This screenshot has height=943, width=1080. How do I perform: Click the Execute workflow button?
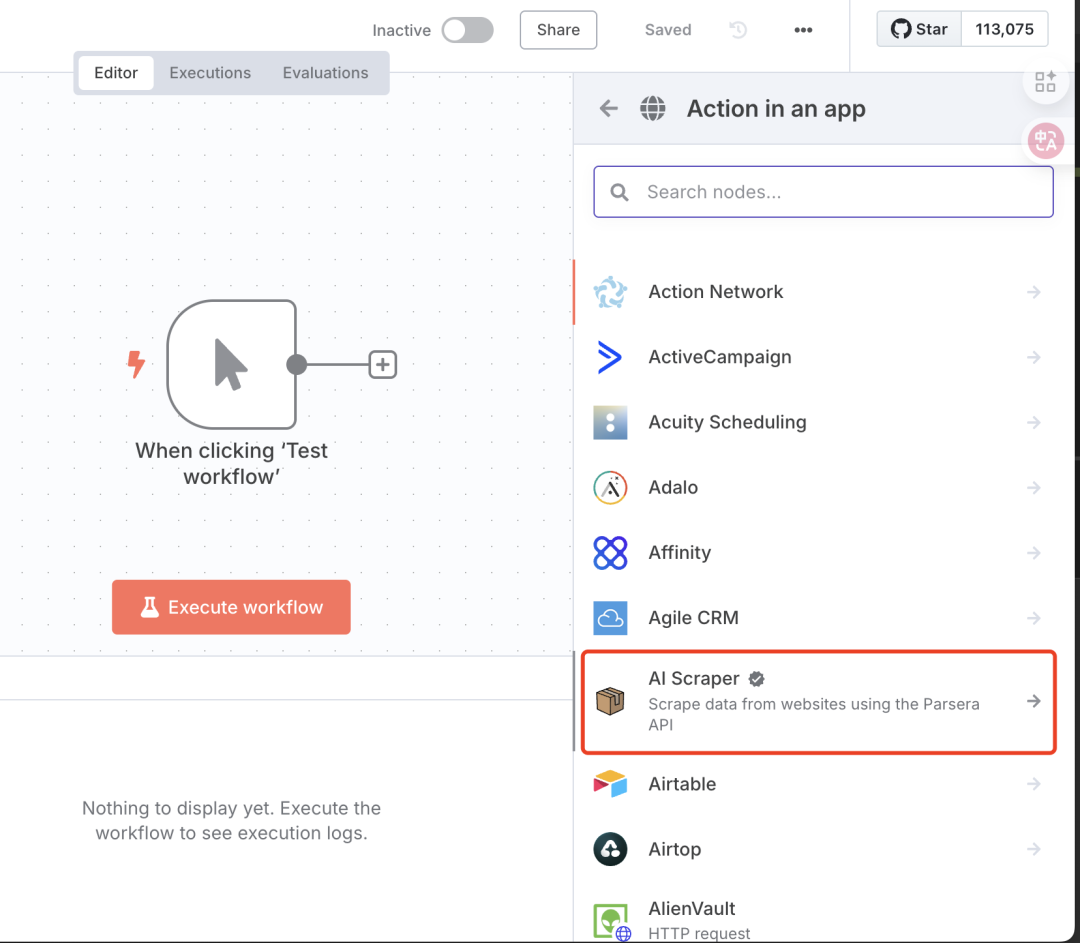231,607
